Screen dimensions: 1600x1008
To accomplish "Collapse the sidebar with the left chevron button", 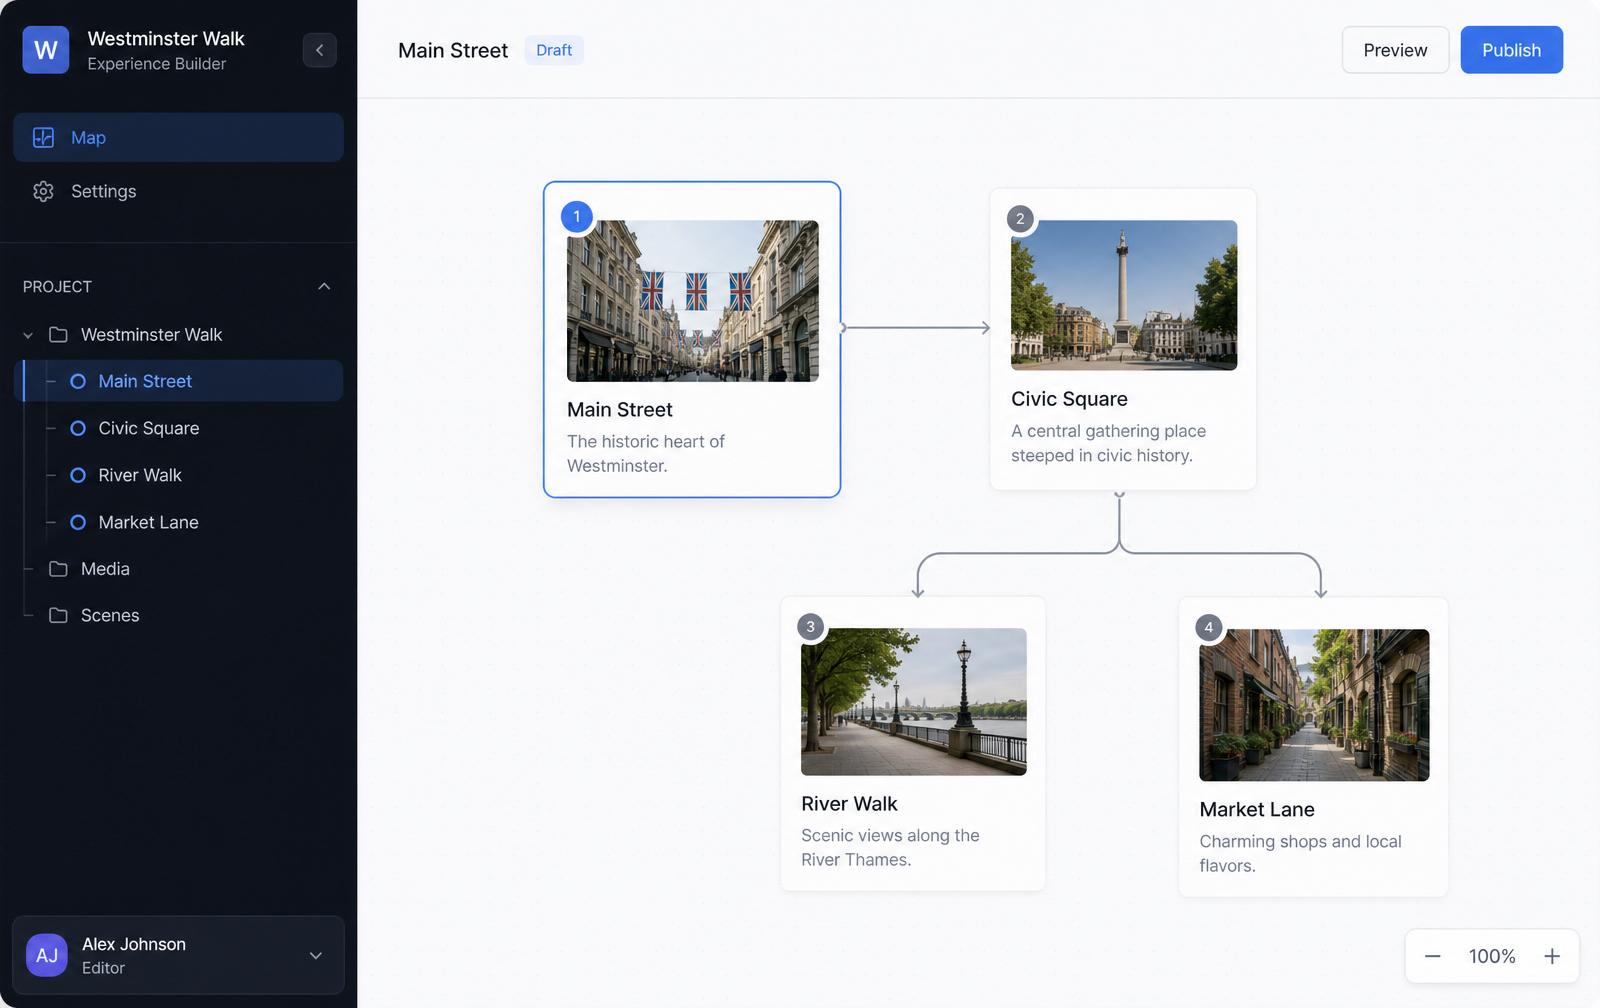I will pyautogui.click(x=320, y=50).
